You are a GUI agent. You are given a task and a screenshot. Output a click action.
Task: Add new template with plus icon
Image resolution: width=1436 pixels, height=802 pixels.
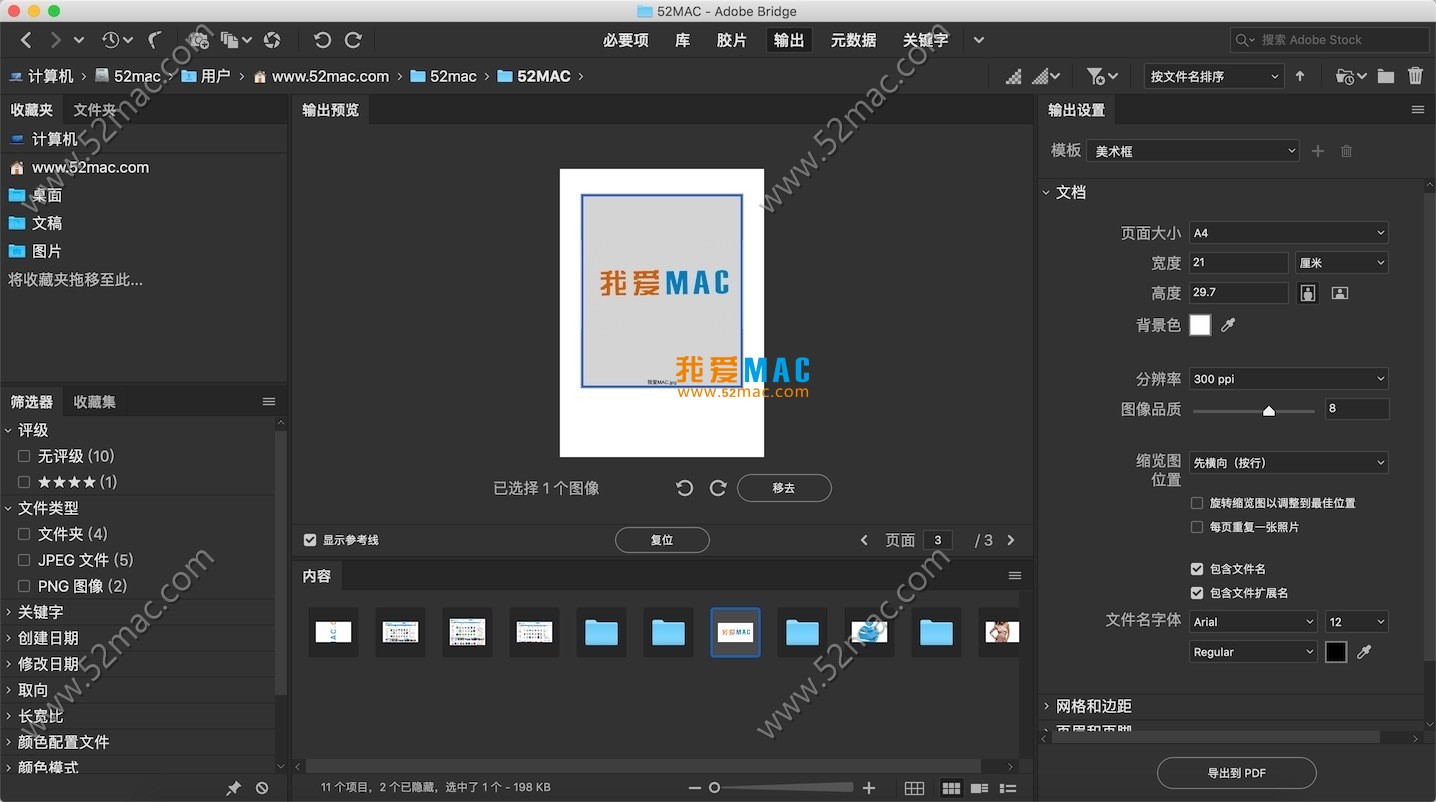(x=1318, y=151)
